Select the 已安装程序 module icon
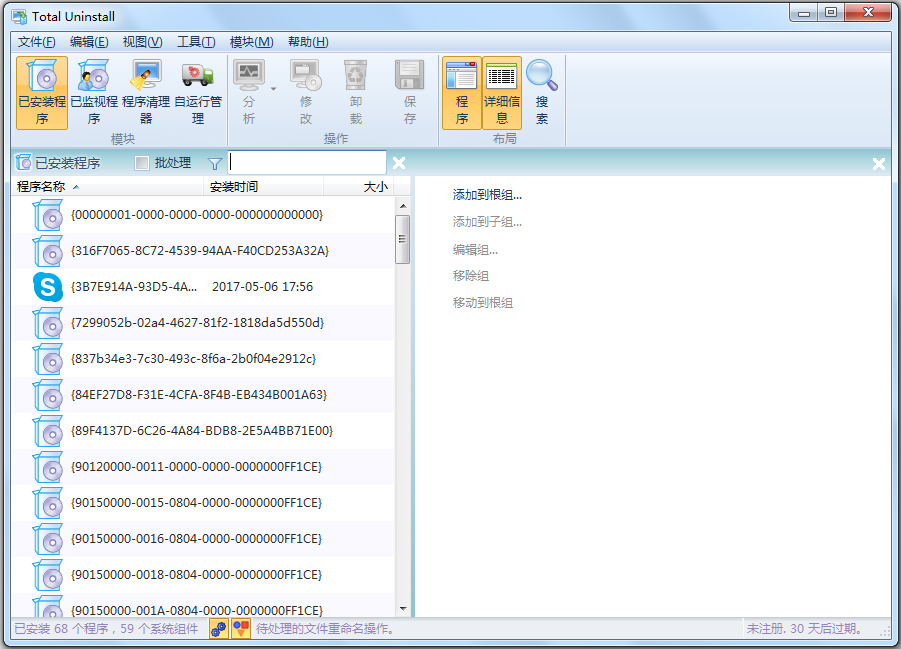 (42, 92)
